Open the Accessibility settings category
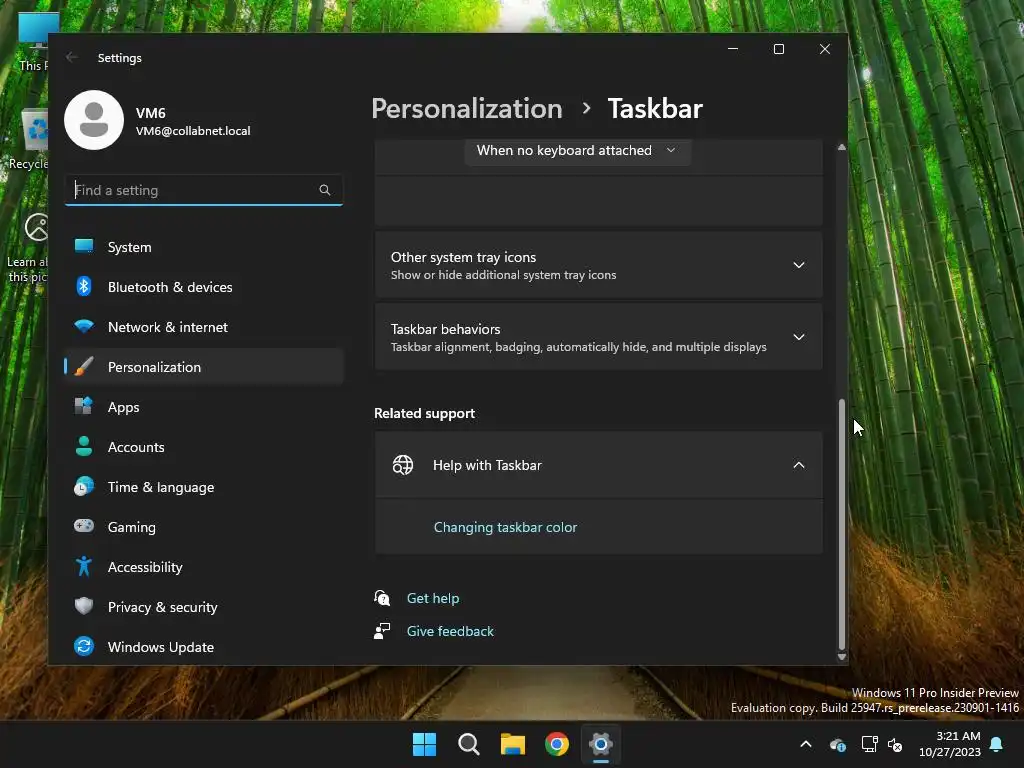Viewport: 1024px width, 768px height. pos(204,567)
